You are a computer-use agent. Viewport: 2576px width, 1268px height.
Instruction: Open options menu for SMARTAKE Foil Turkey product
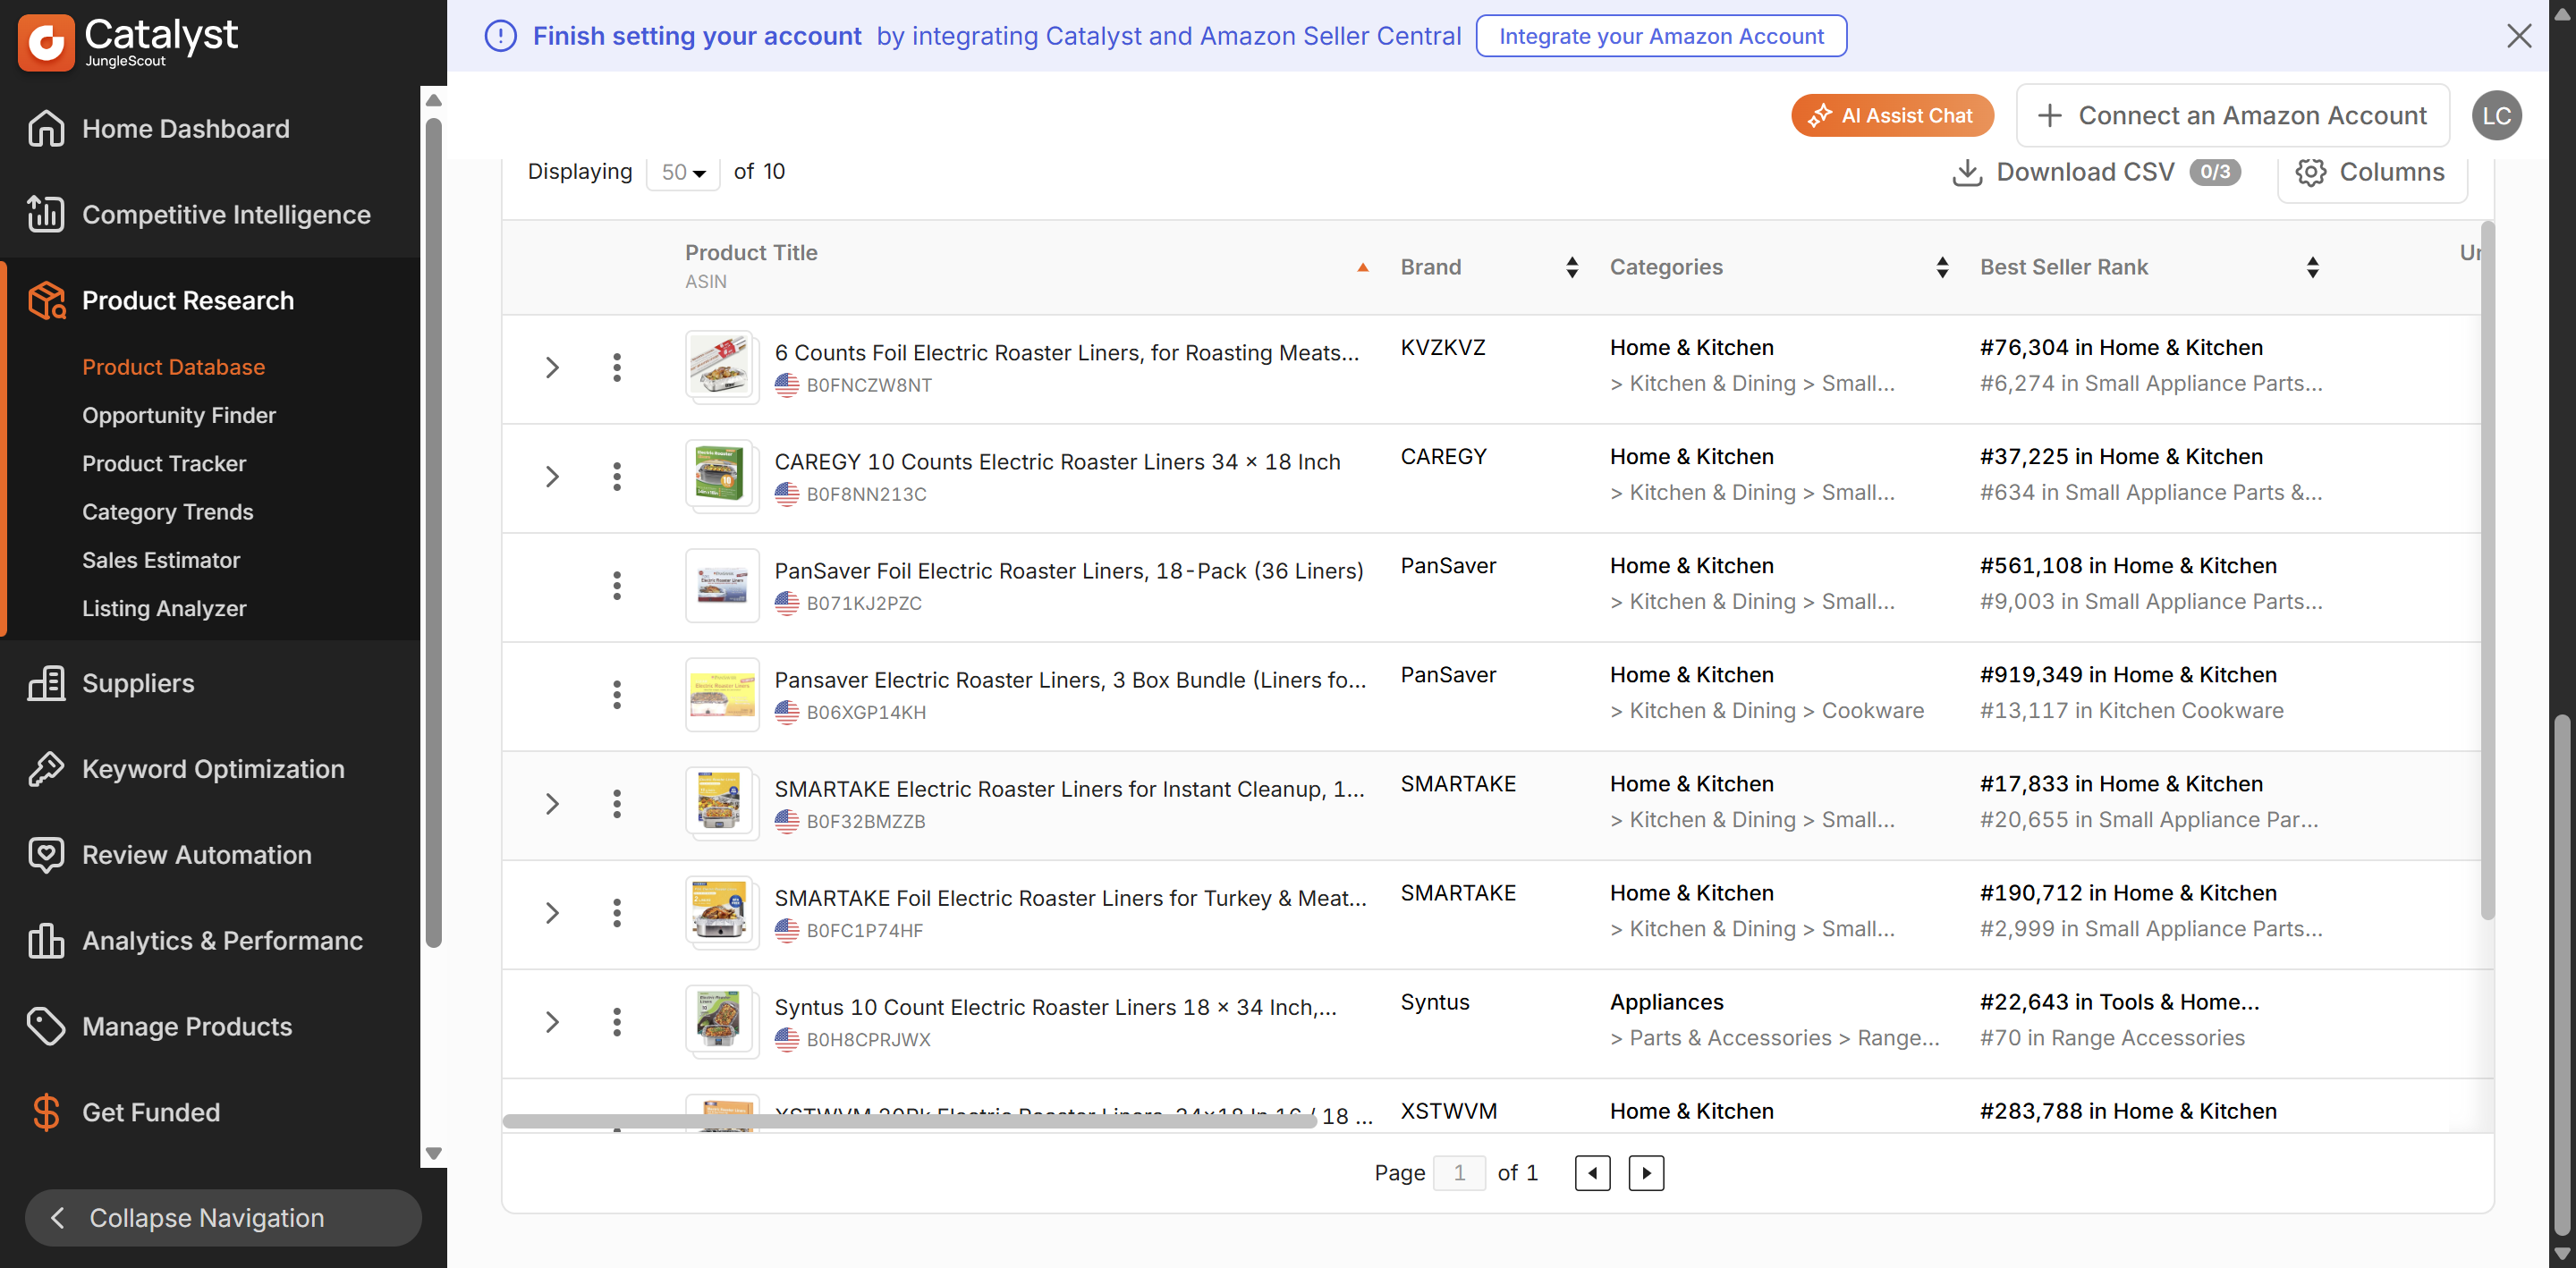click(617, 913)
